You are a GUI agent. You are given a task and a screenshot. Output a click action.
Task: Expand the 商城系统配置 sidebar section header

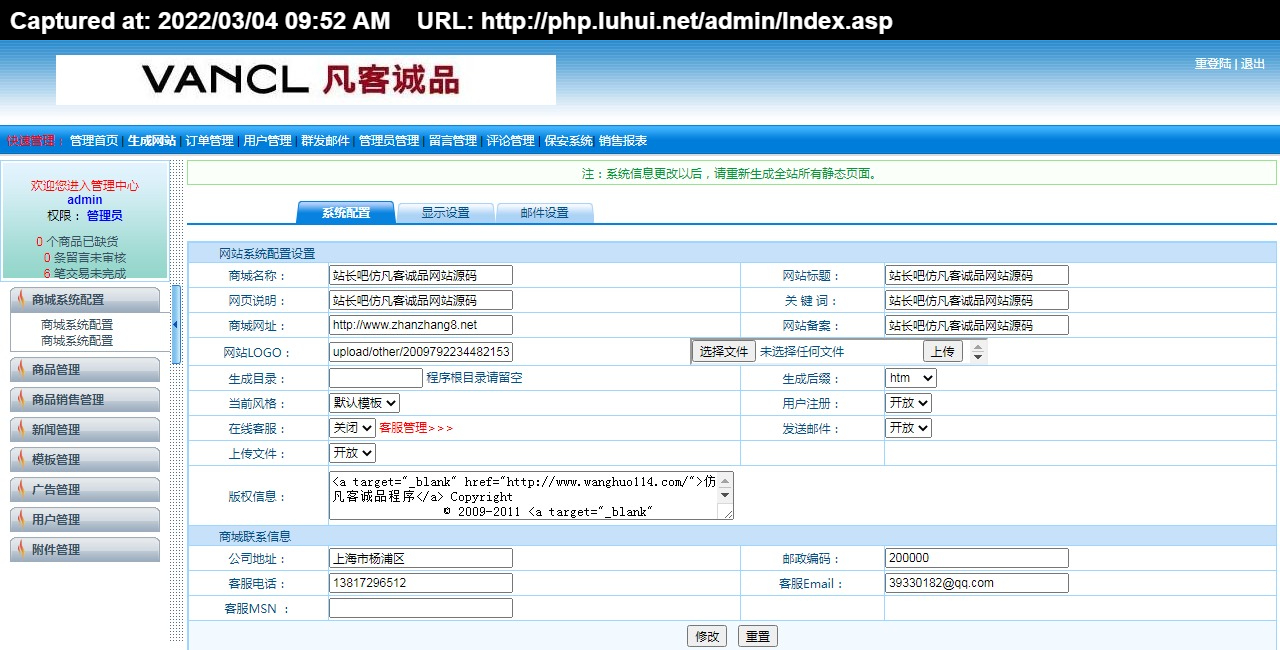click(x=85, y=299)
